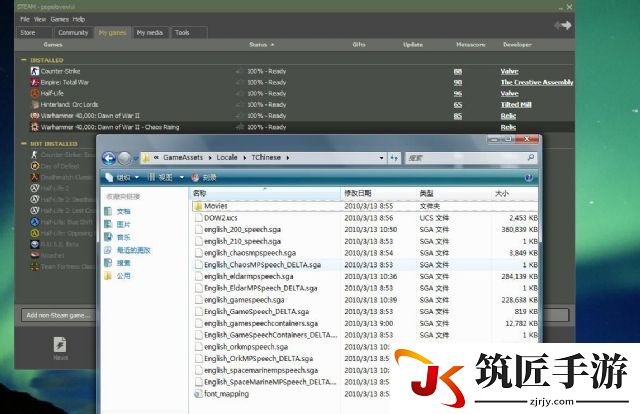The height and width of the screenshot is (414, 640).
Task: Click the Chaos Rising game icon
Action: pos(35,127)
